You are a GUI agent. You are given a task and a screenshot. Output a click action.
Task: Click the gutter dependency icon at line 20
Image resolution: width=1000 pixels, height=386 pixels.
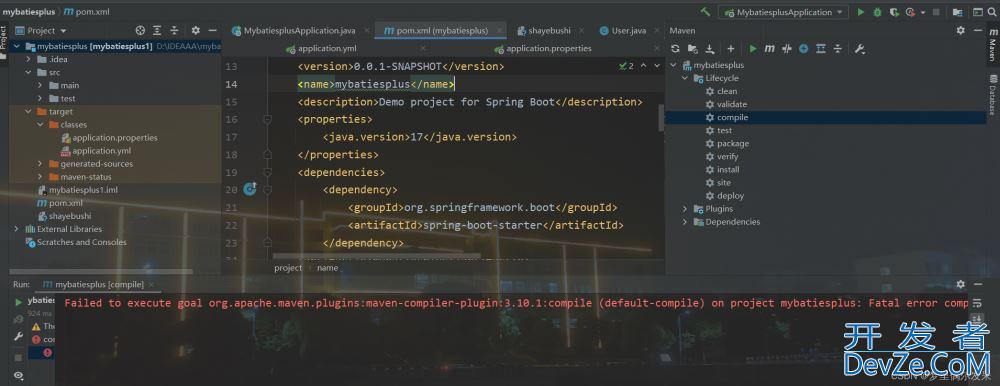pos(250,189)
